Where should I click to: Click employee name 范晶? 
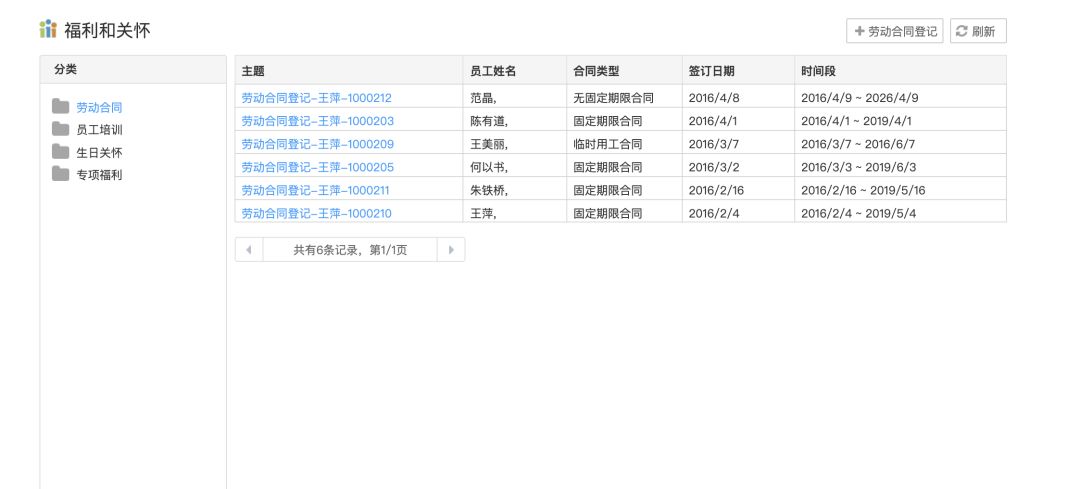(484, 98)
